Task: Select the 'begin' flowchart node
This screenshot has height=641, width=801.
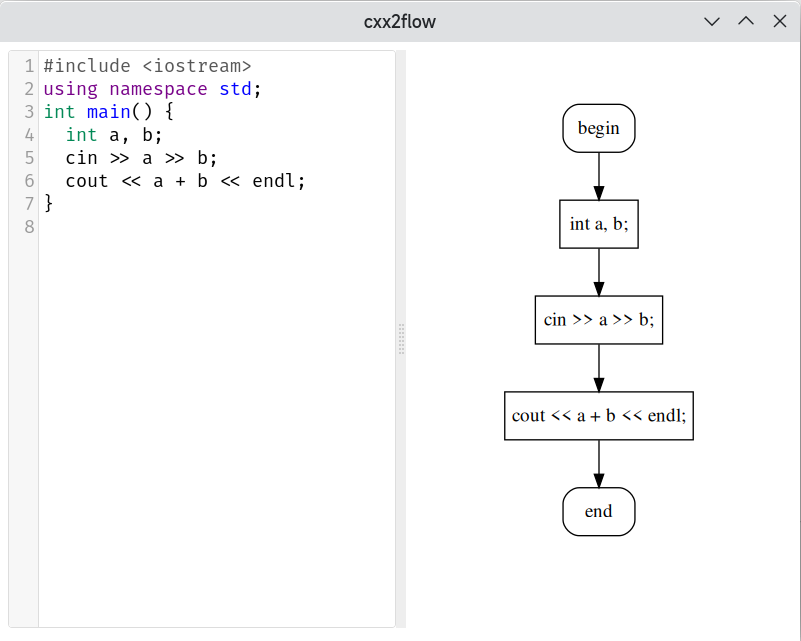Action: pos(599,128)
